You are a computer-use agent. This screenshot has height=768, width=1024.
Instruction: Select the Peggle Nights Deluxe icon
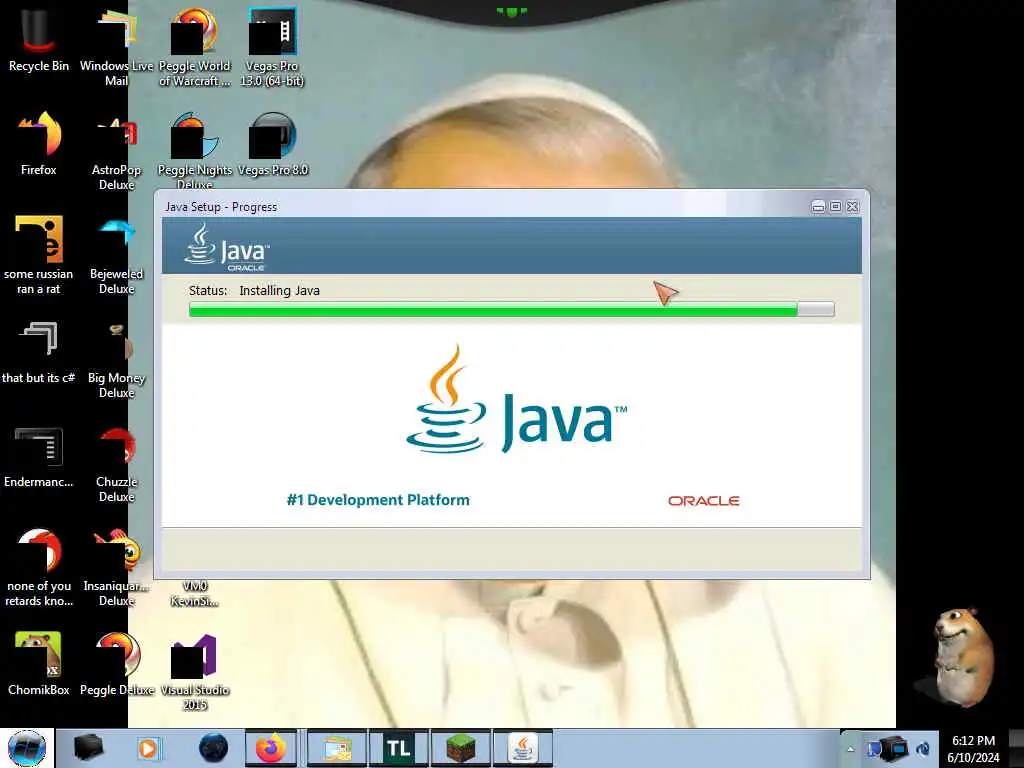tap(195, 150)
